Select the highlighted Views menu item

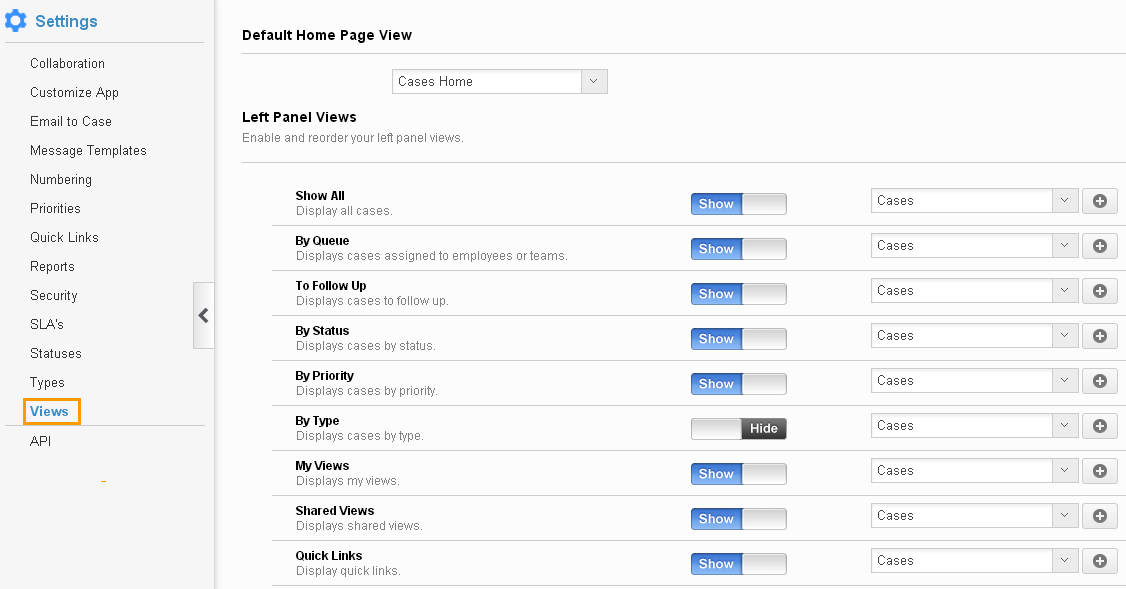click(x=51, y=412)
